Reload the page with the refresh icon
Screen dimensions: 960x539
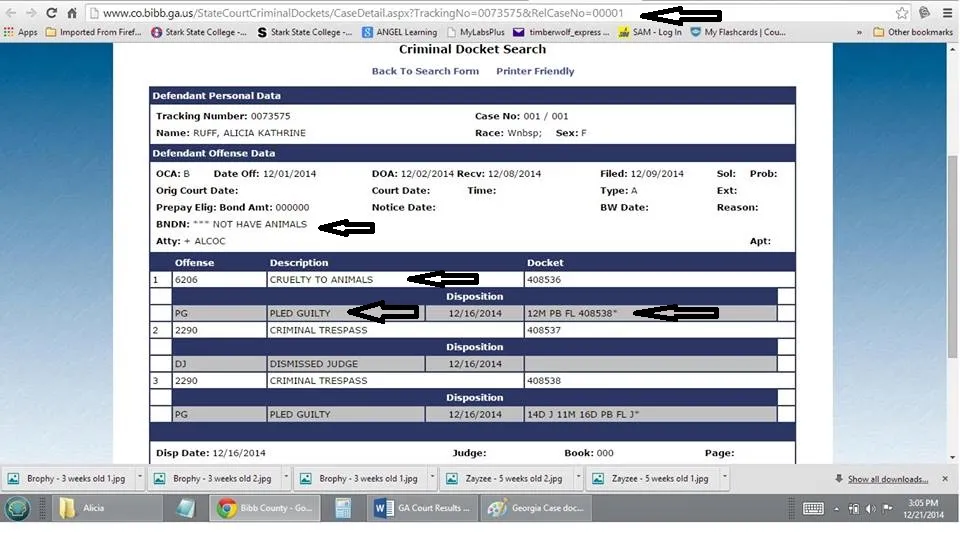coord(51,13)
